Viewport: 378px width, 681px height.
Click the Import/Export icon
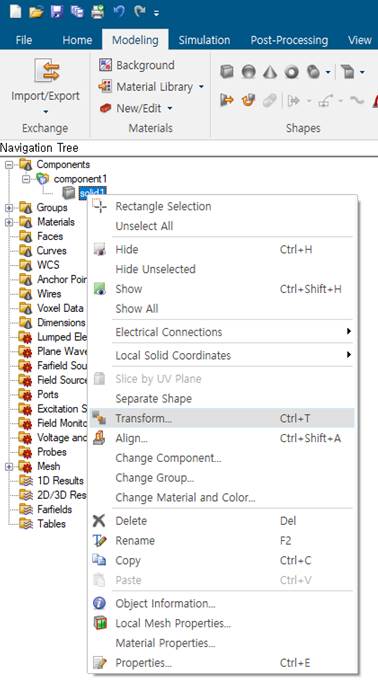[46, 71]
